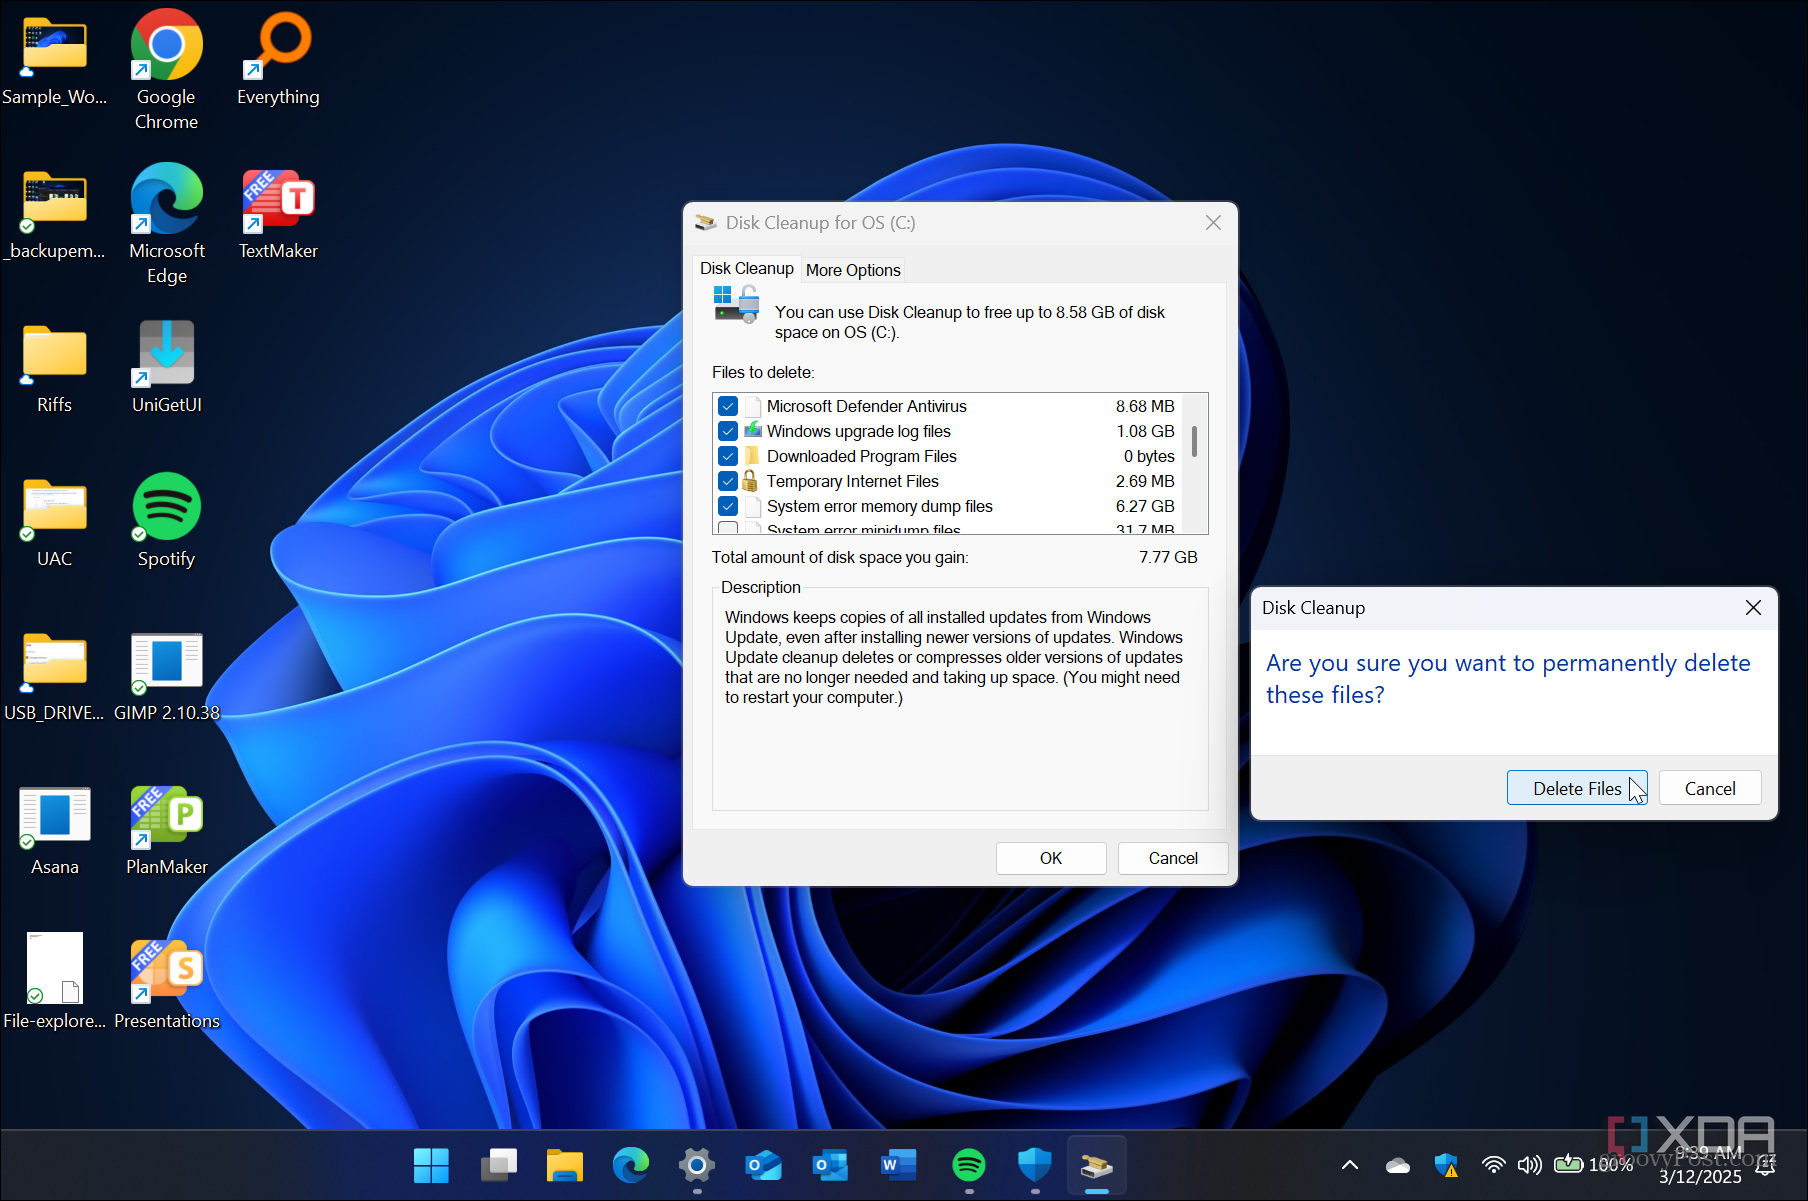Click Delete Files in confirmation dialog
1808x1201 pixels.
pos(1576,788)
